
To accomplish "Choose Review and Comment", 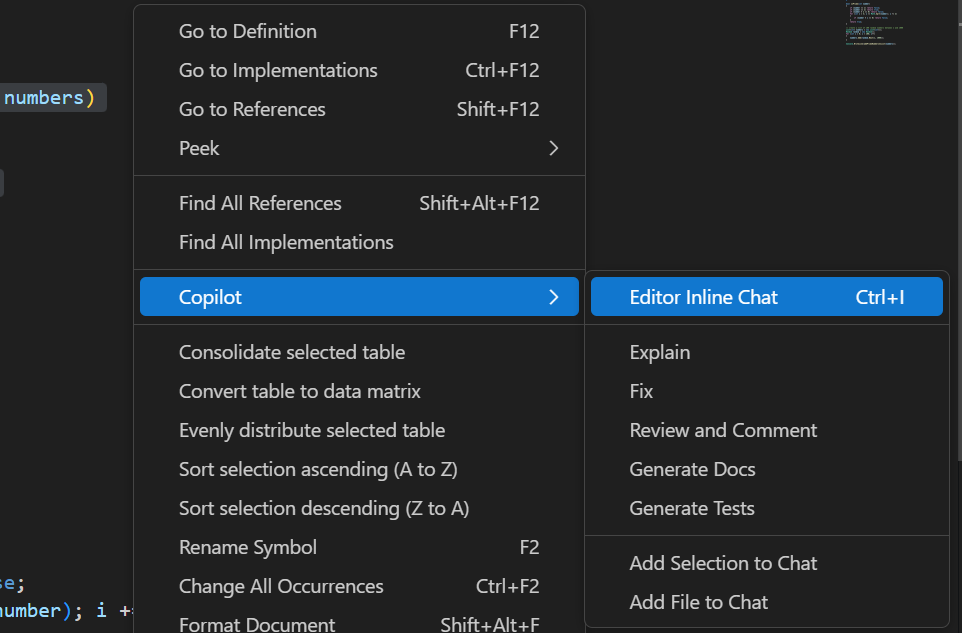I will coord(723,430).
